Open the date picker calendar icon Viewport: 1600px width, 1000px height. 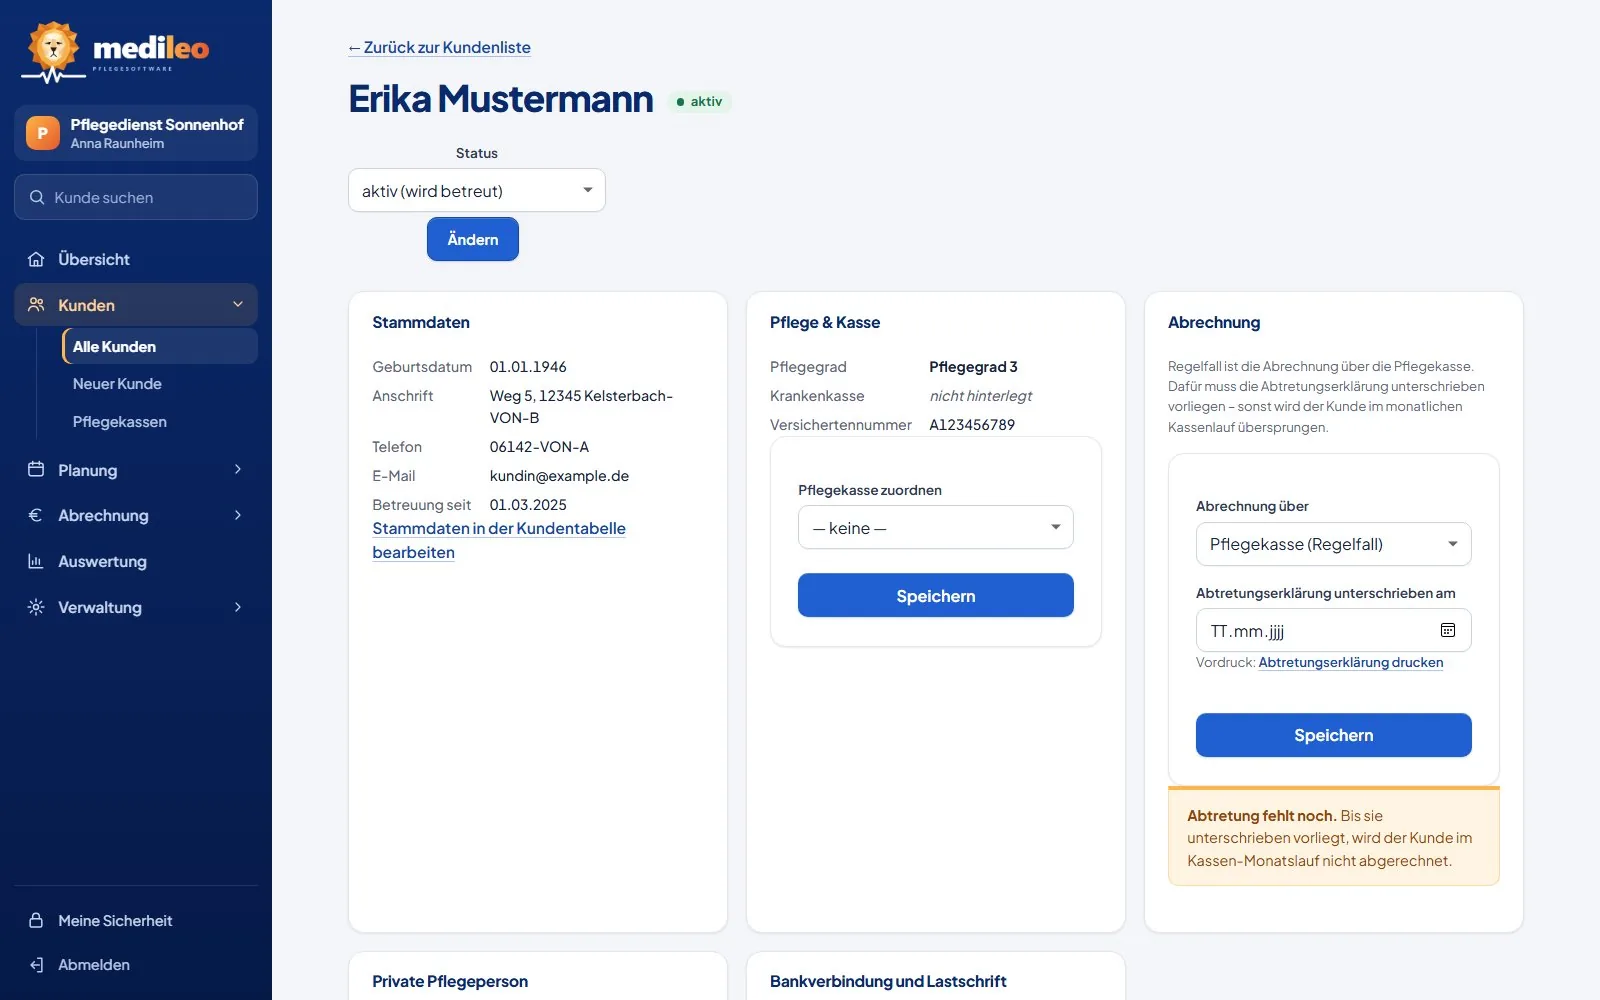click(1447, 630)
